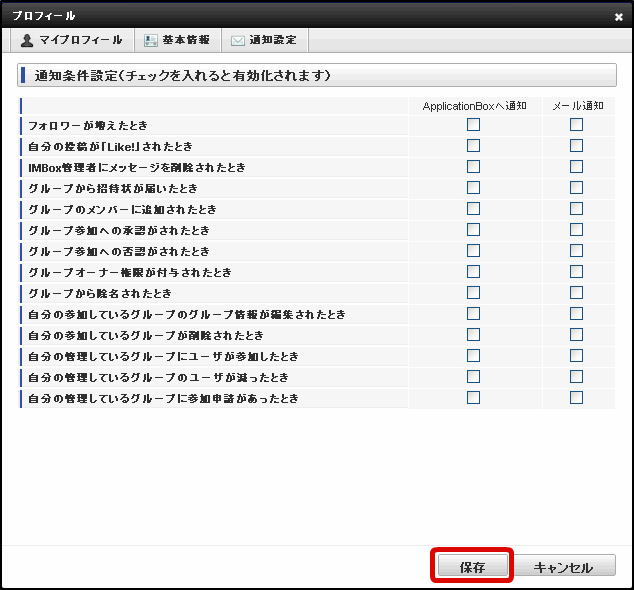Toggle mail box for 参加しているグループが削除されたとき
This screenshot has width=634, height=590.
coord(577,335)
